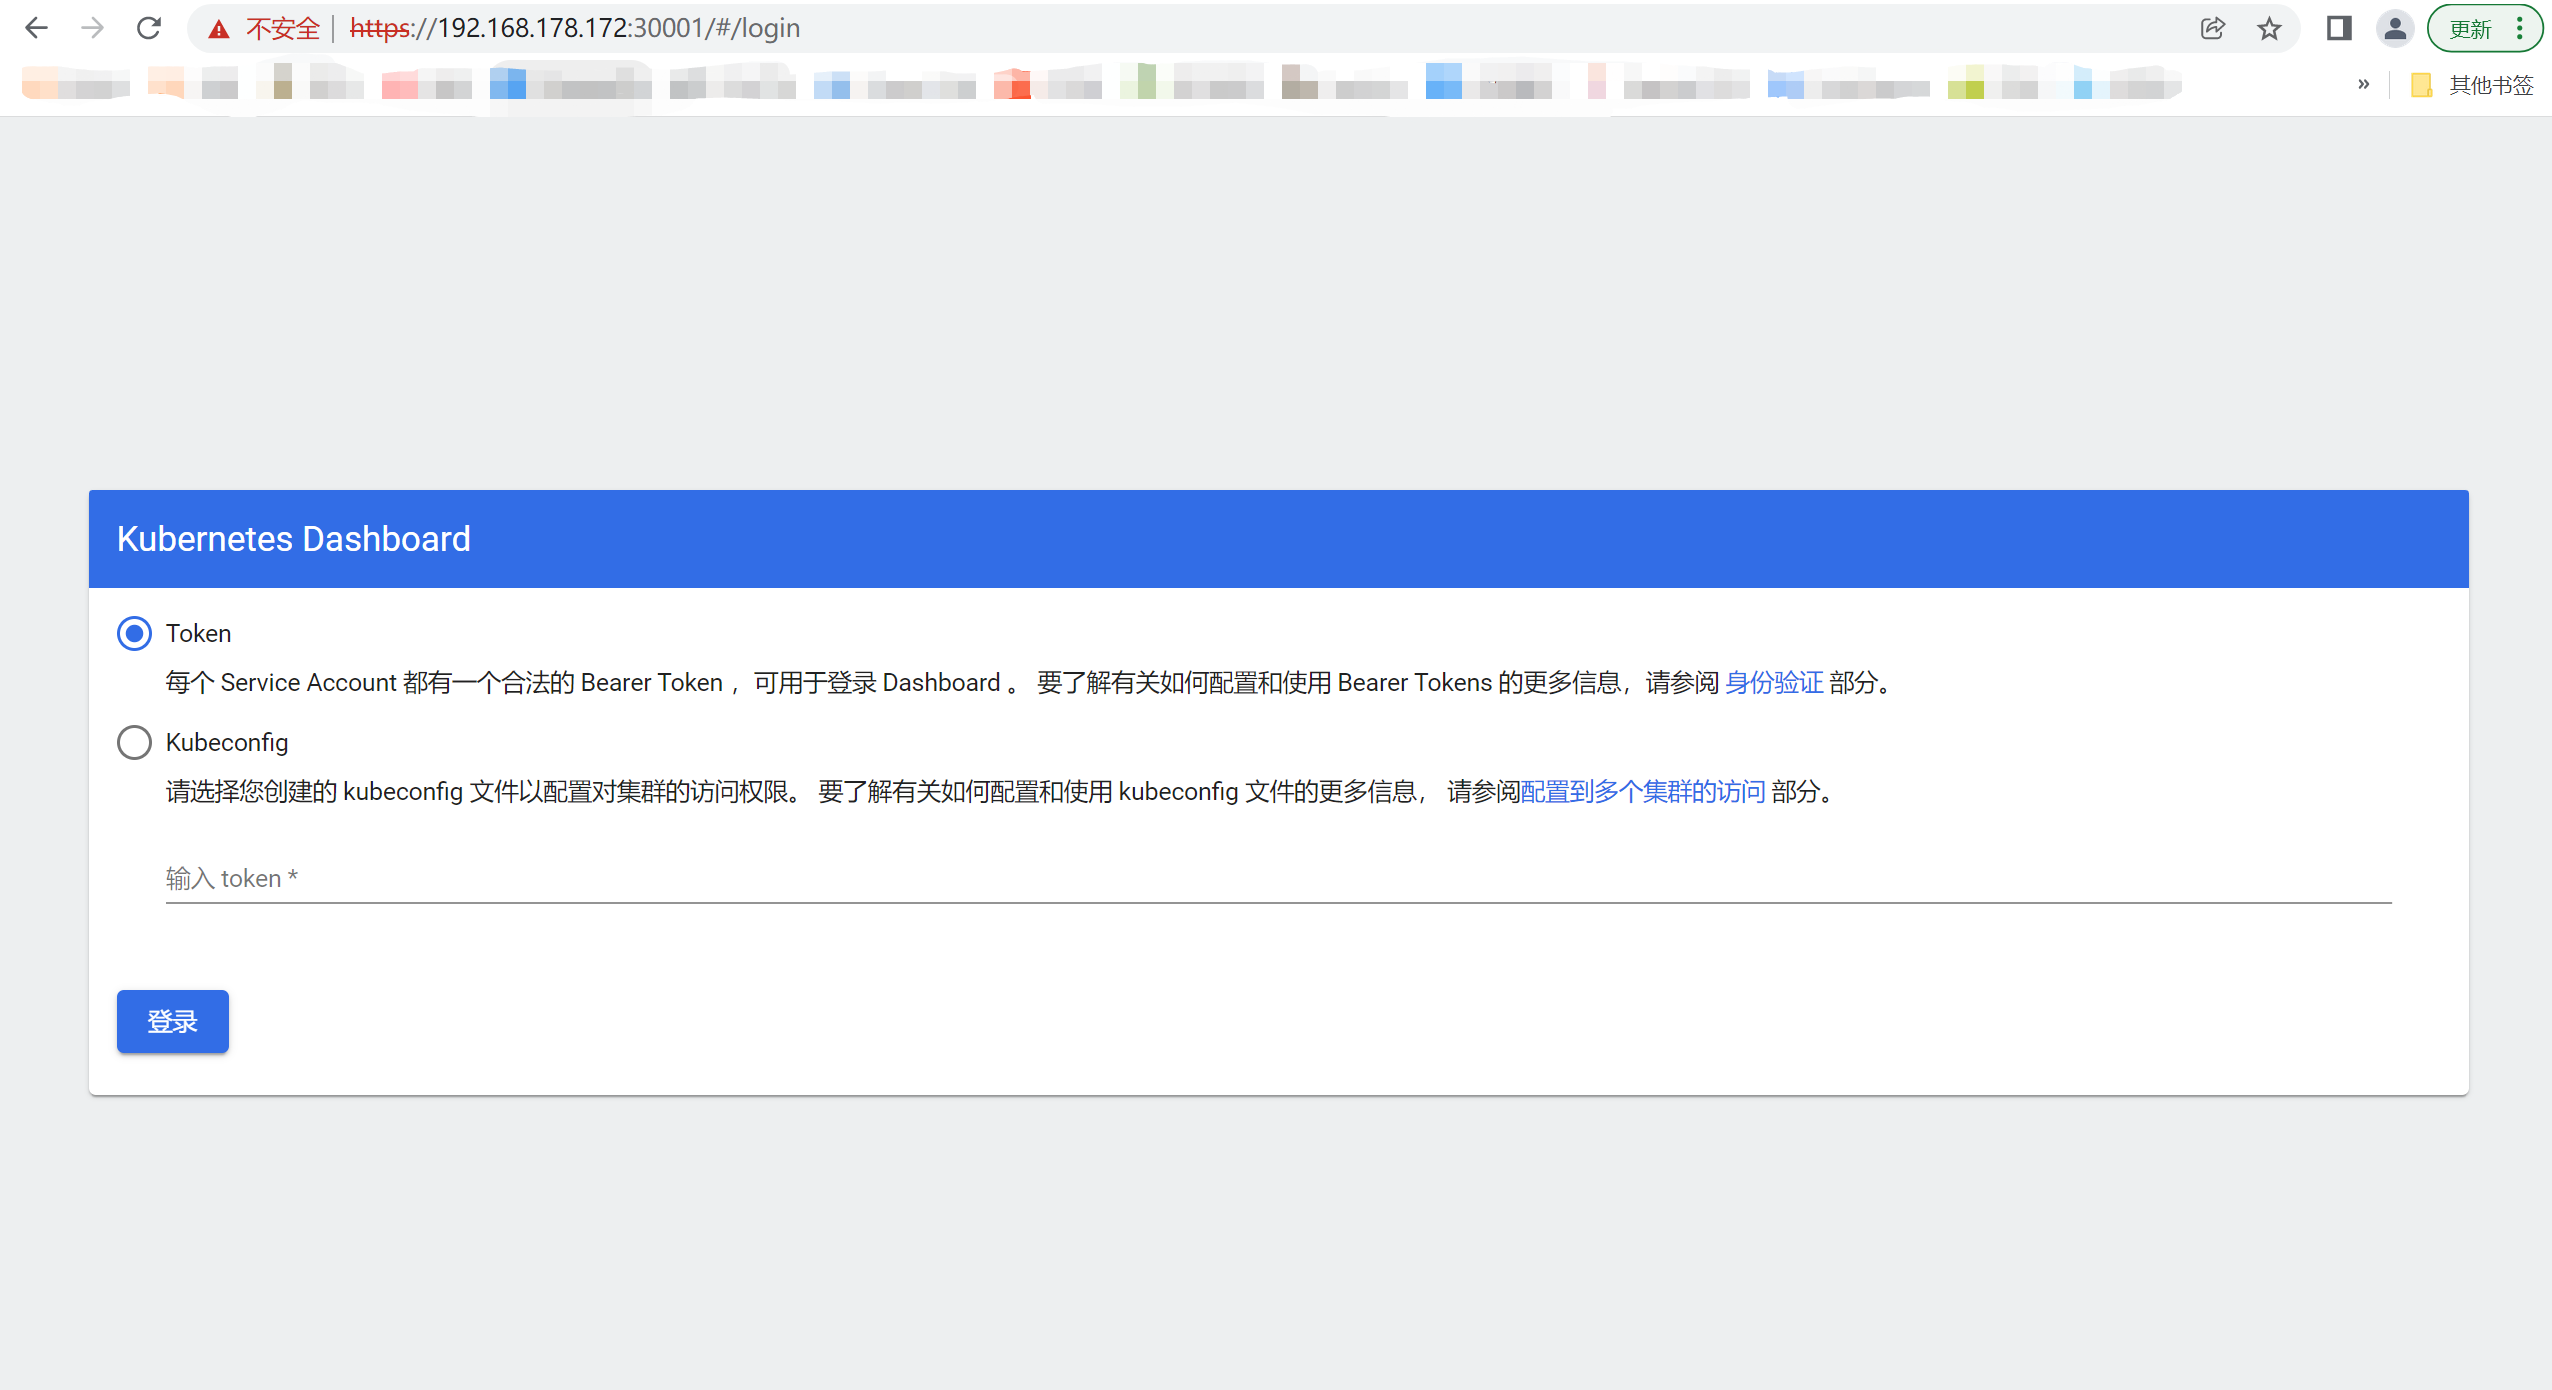Toggle the browser side panel icon
Image resolution: width=2552 pixels, height=1390 pixels.
pos(2339,28)
